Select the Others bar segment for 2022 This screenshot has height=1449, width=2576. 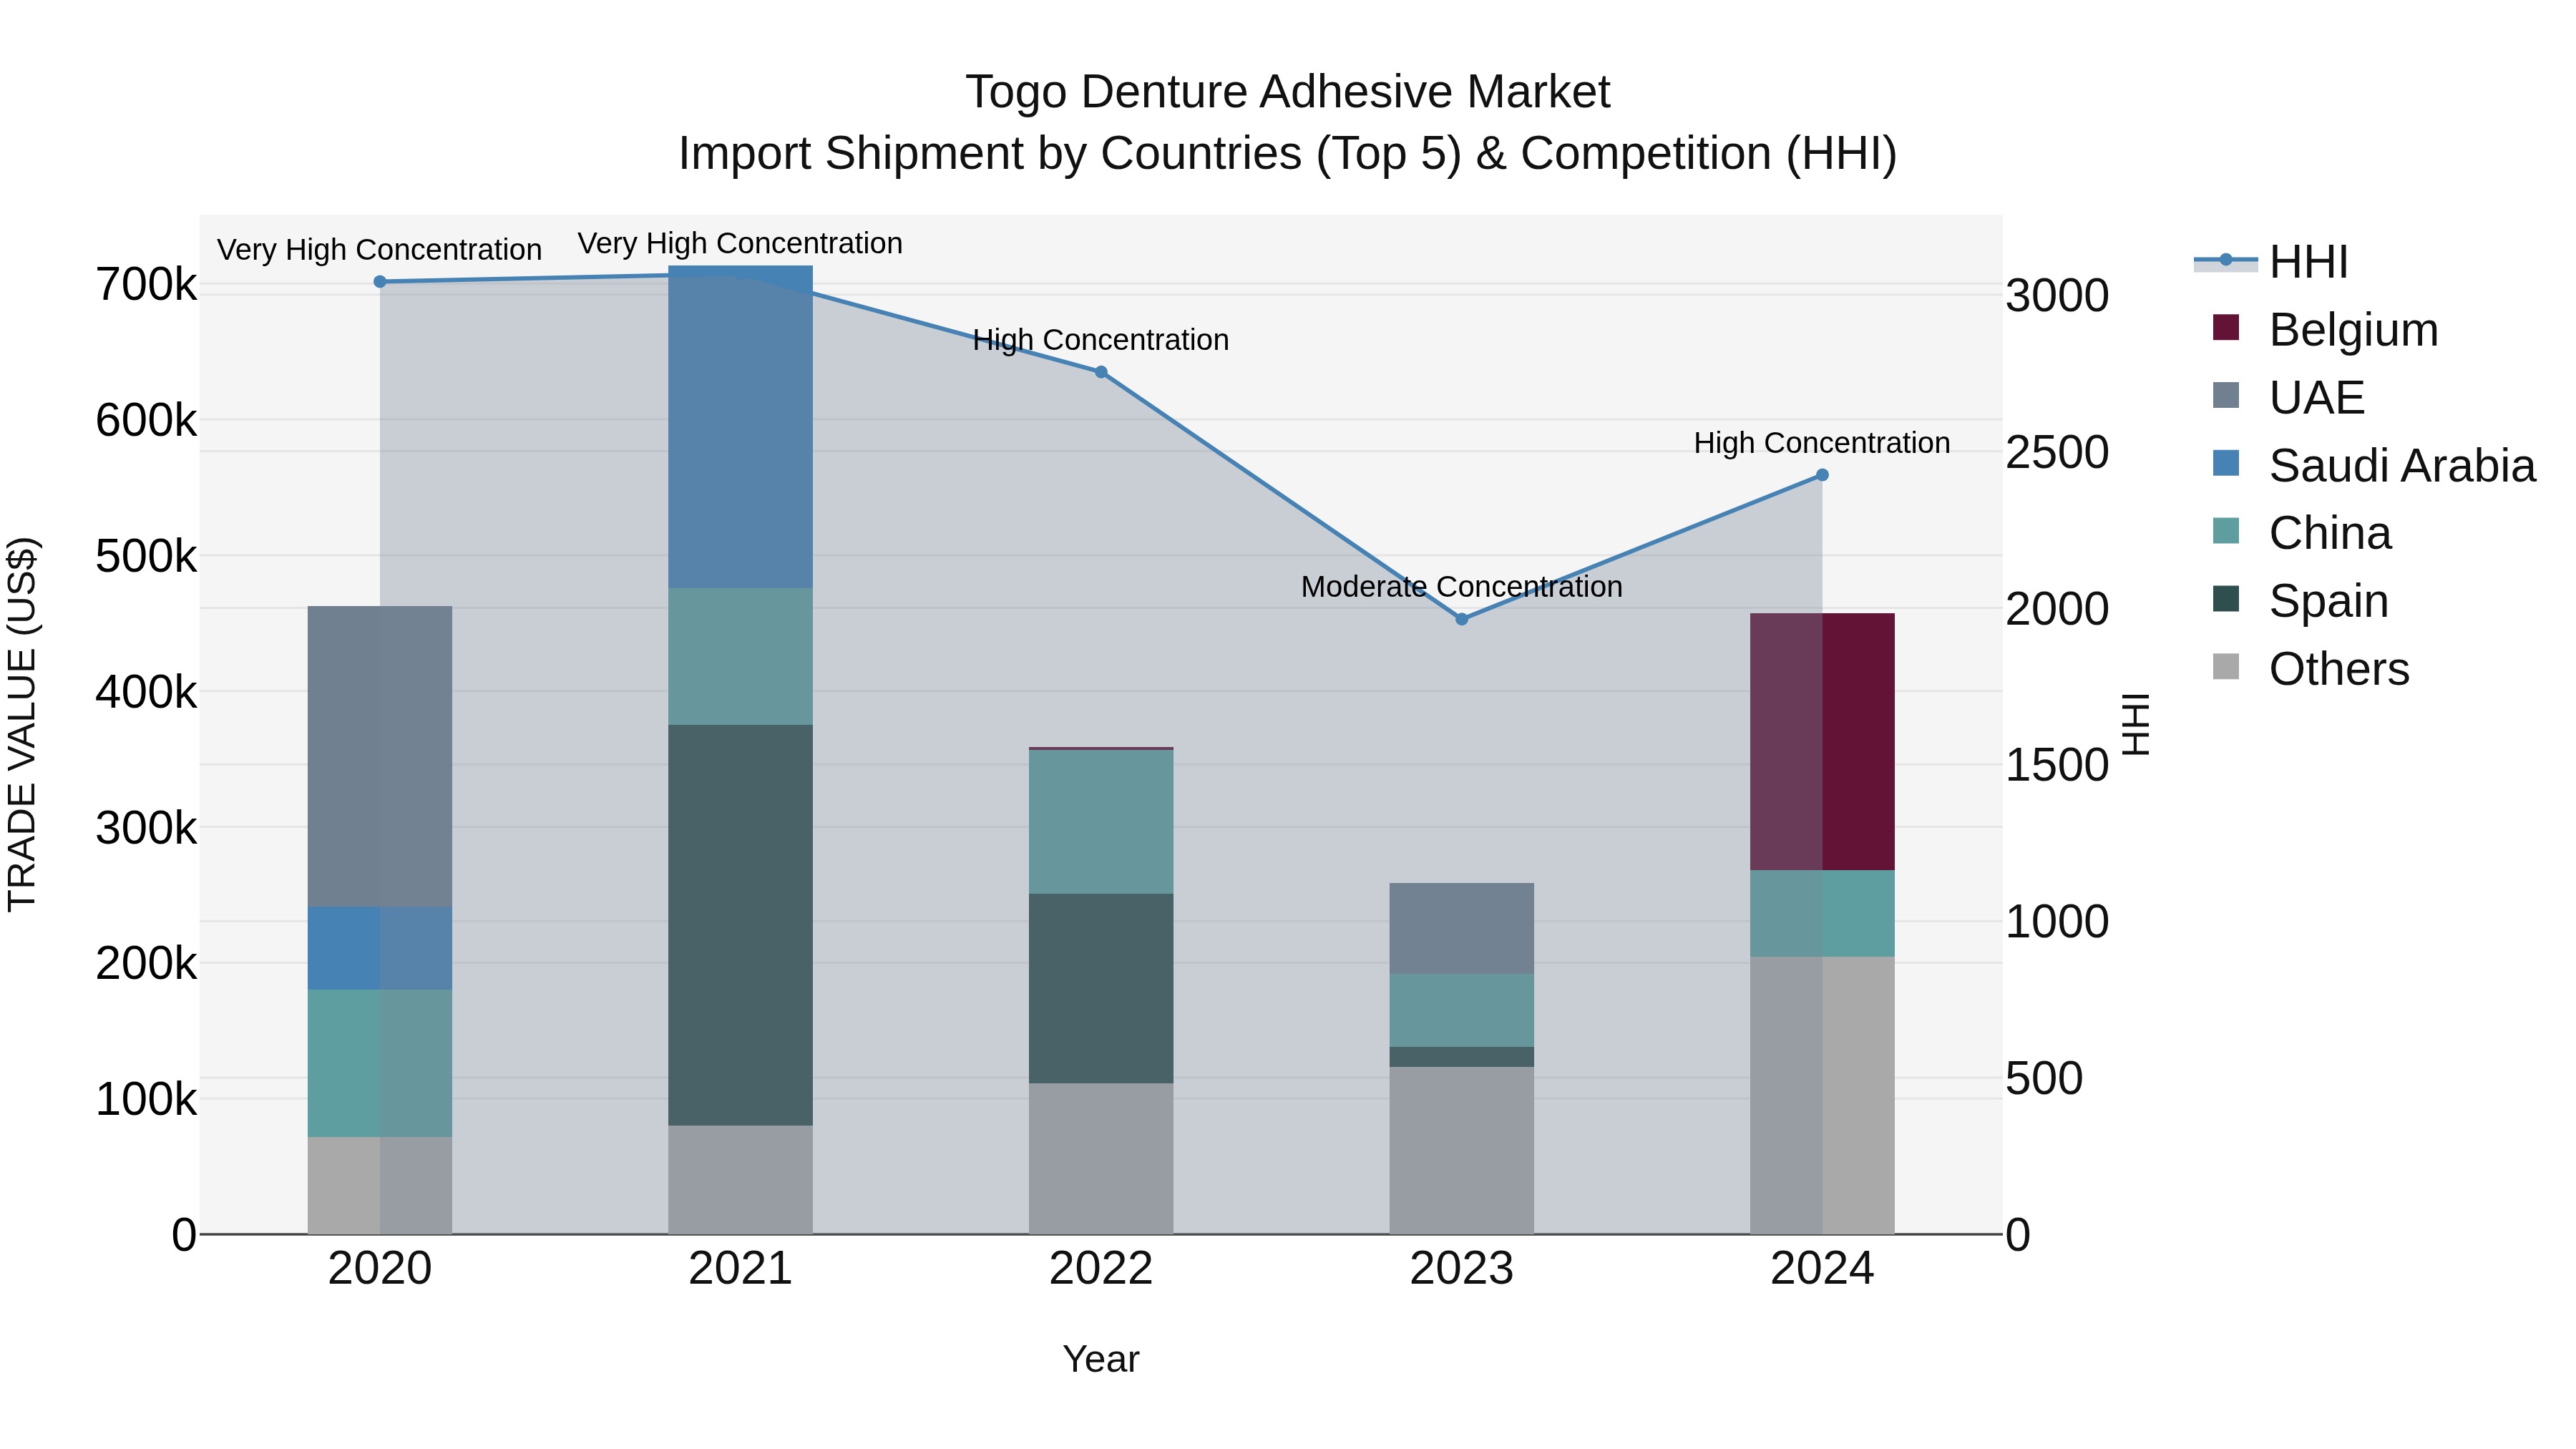[1101, 1158]
